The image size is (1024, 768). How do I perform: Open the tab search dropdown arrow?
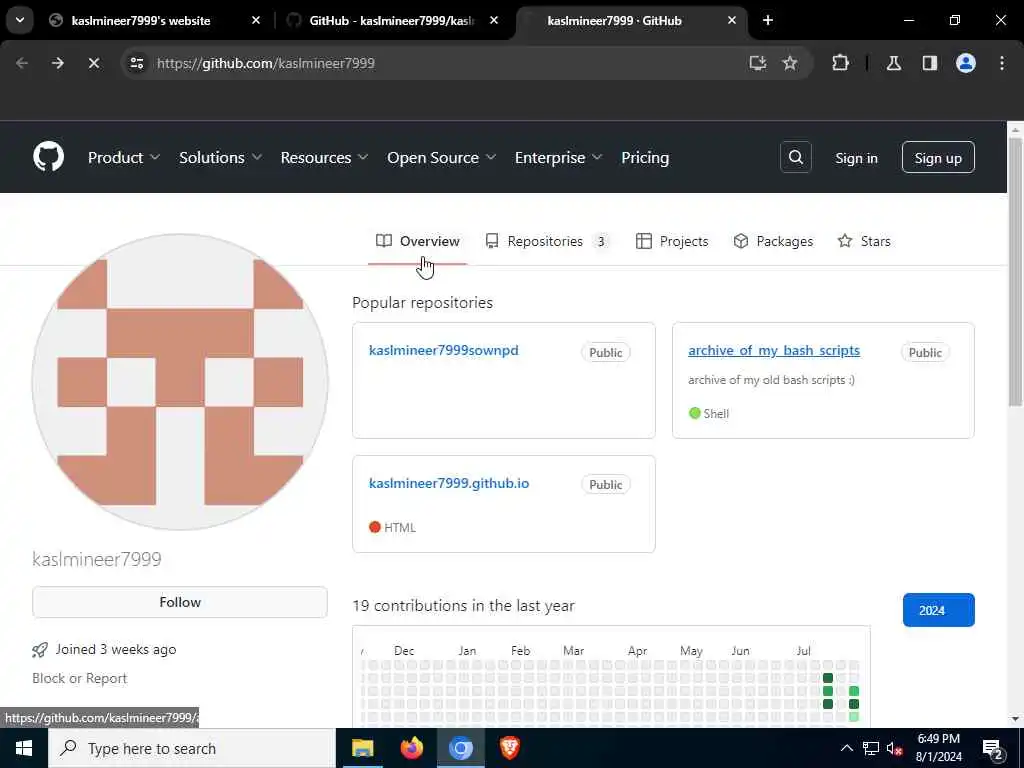tap(20, 20)
